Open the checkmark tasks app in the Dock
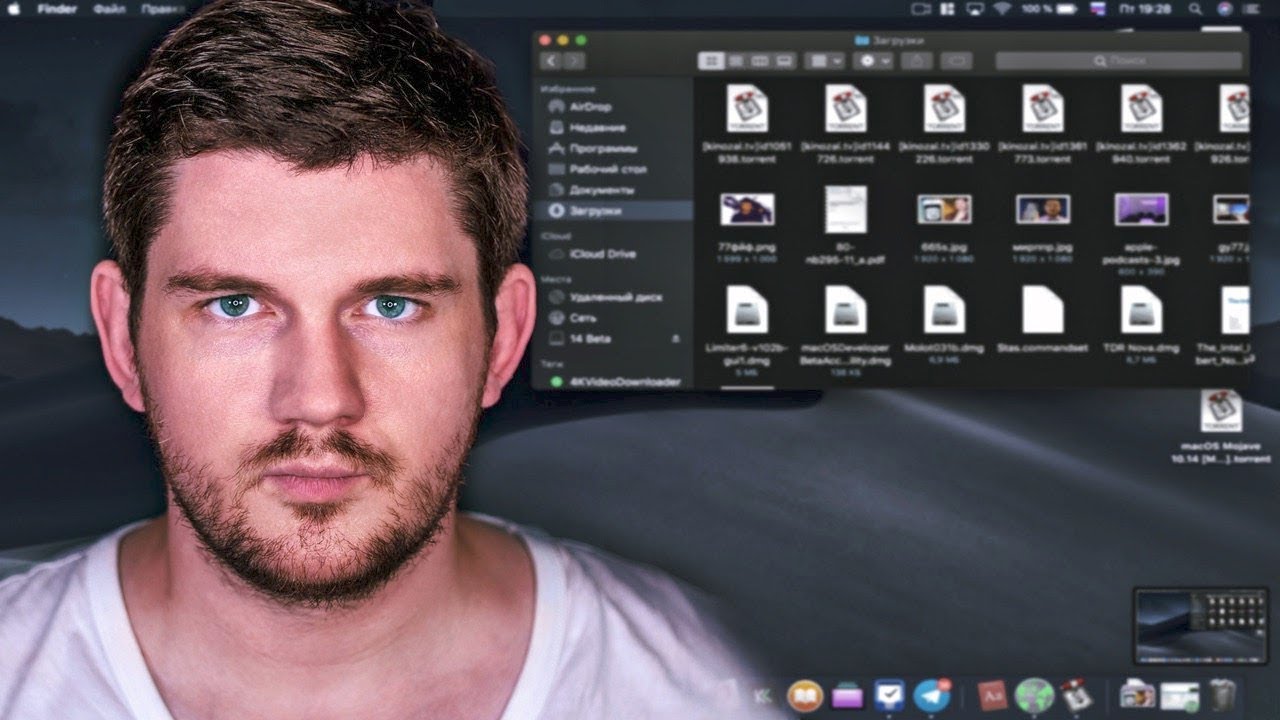 889,694
